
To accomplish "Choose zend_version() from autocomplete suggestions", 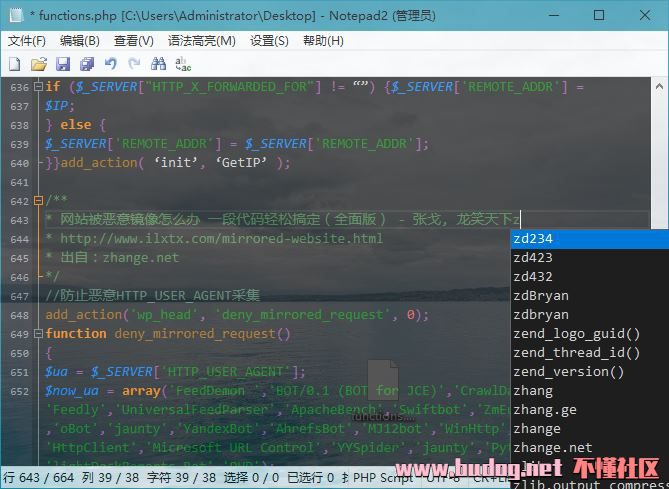I will click(568, 372).
